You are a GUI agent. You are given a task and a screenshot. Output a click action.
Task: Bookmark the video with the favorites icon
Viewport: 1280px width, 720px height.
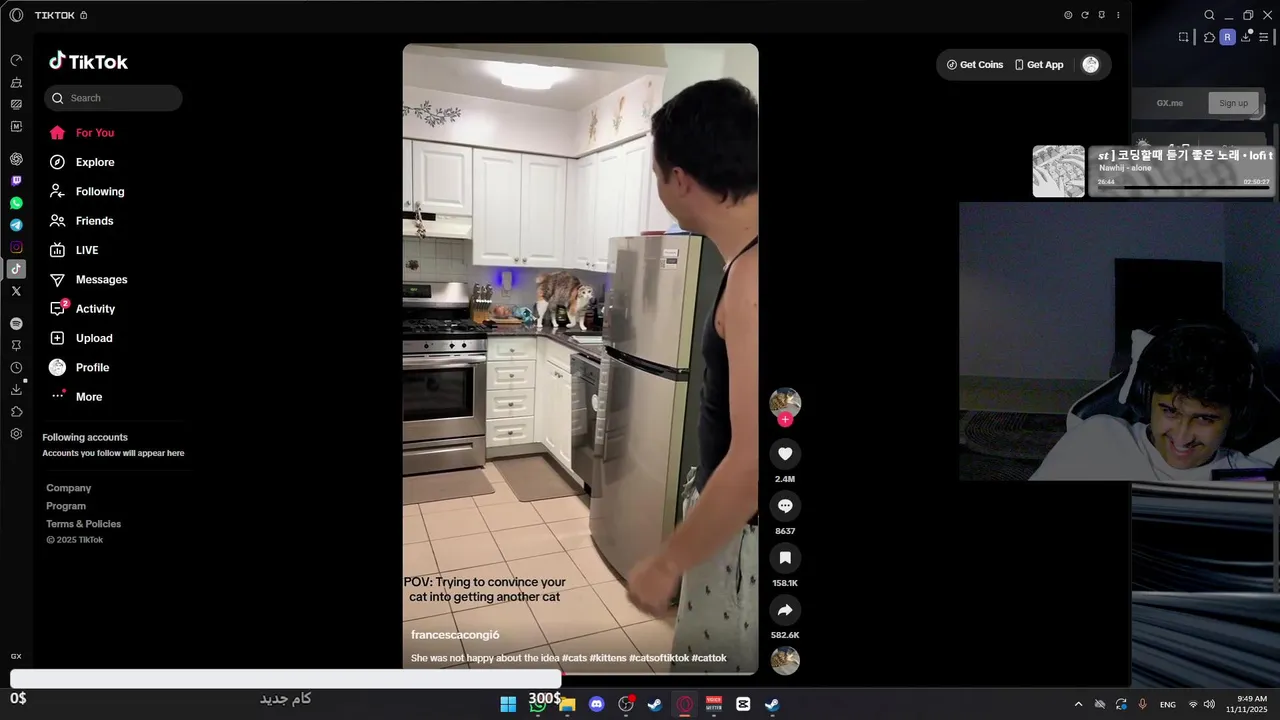tap(785, 558)
